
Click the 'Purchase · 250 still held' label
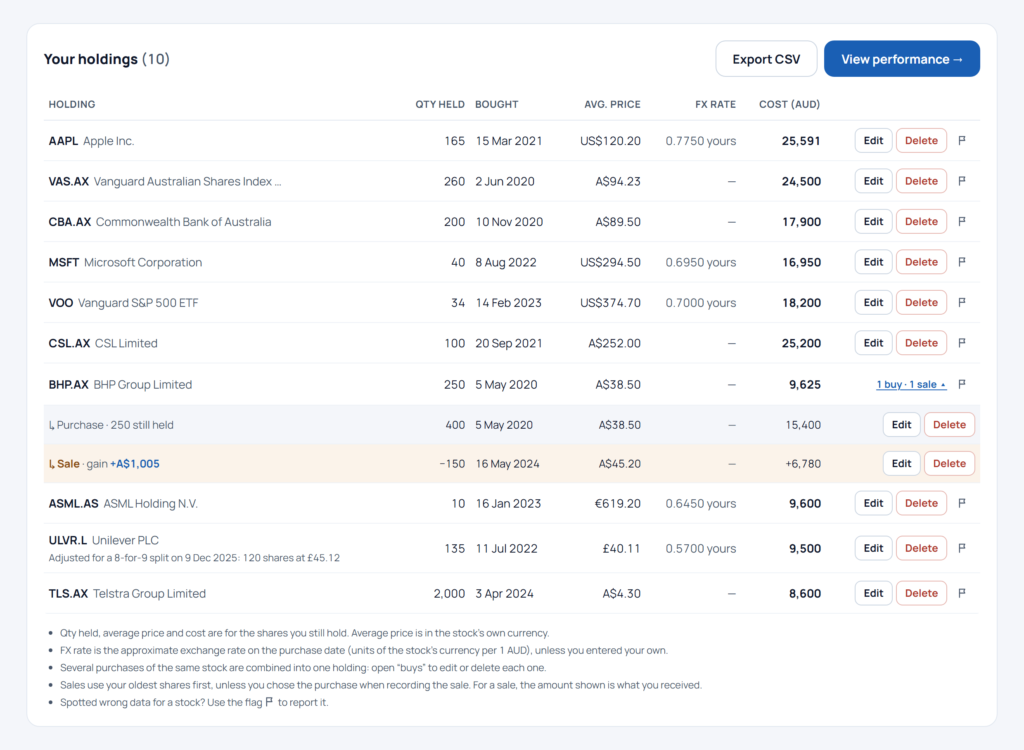click(112, 425)
